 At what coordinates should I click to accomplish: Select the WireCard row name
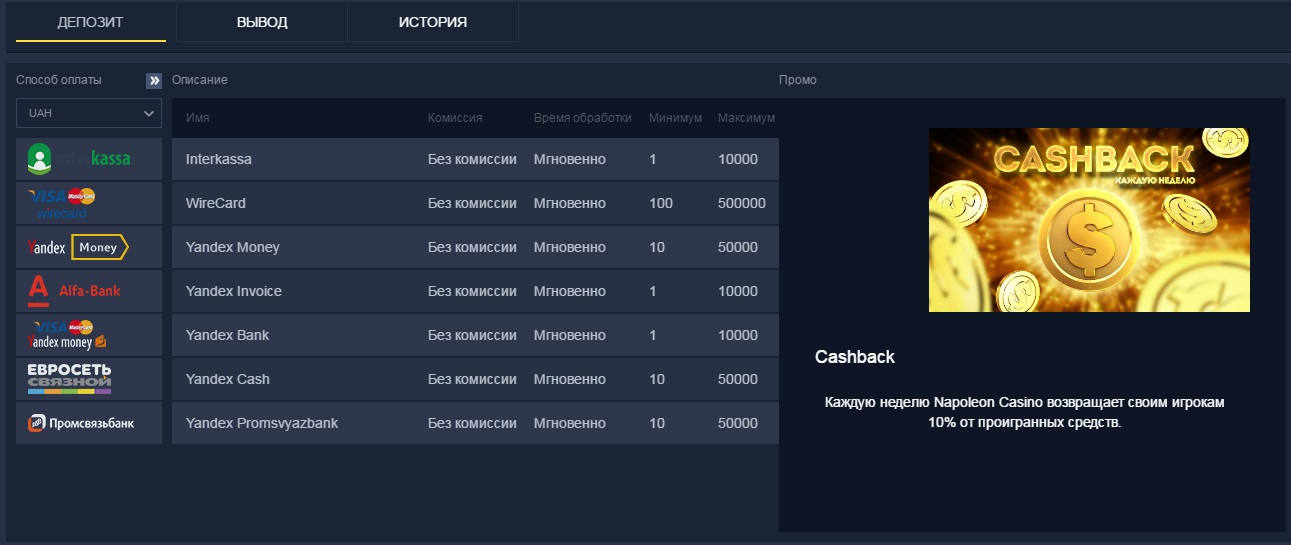[x=216, y=203]
